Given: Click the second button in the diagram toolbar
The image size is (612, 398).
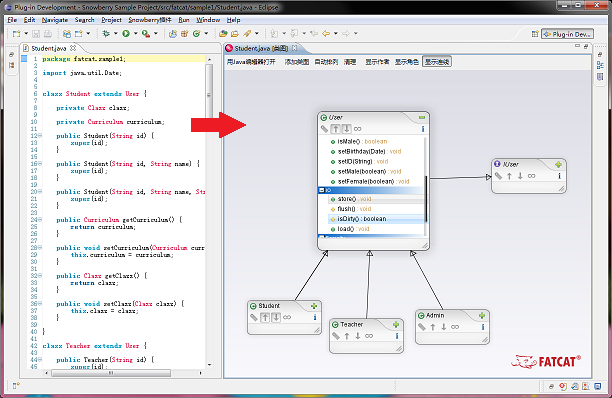Looking at the screenshot, I should 297,62.
